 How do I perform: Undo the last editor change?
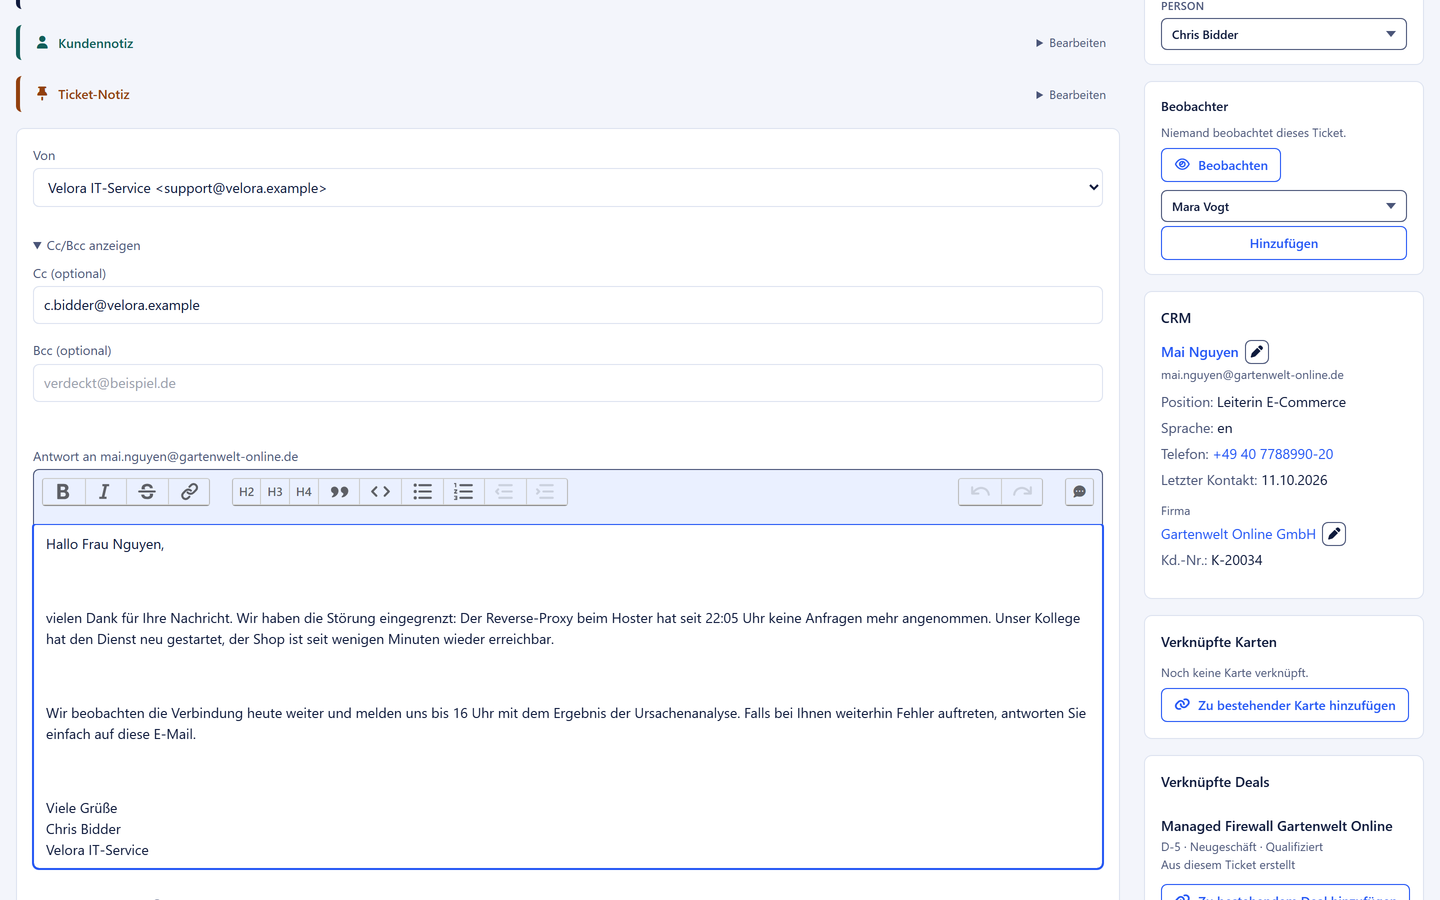click(980, 492)
